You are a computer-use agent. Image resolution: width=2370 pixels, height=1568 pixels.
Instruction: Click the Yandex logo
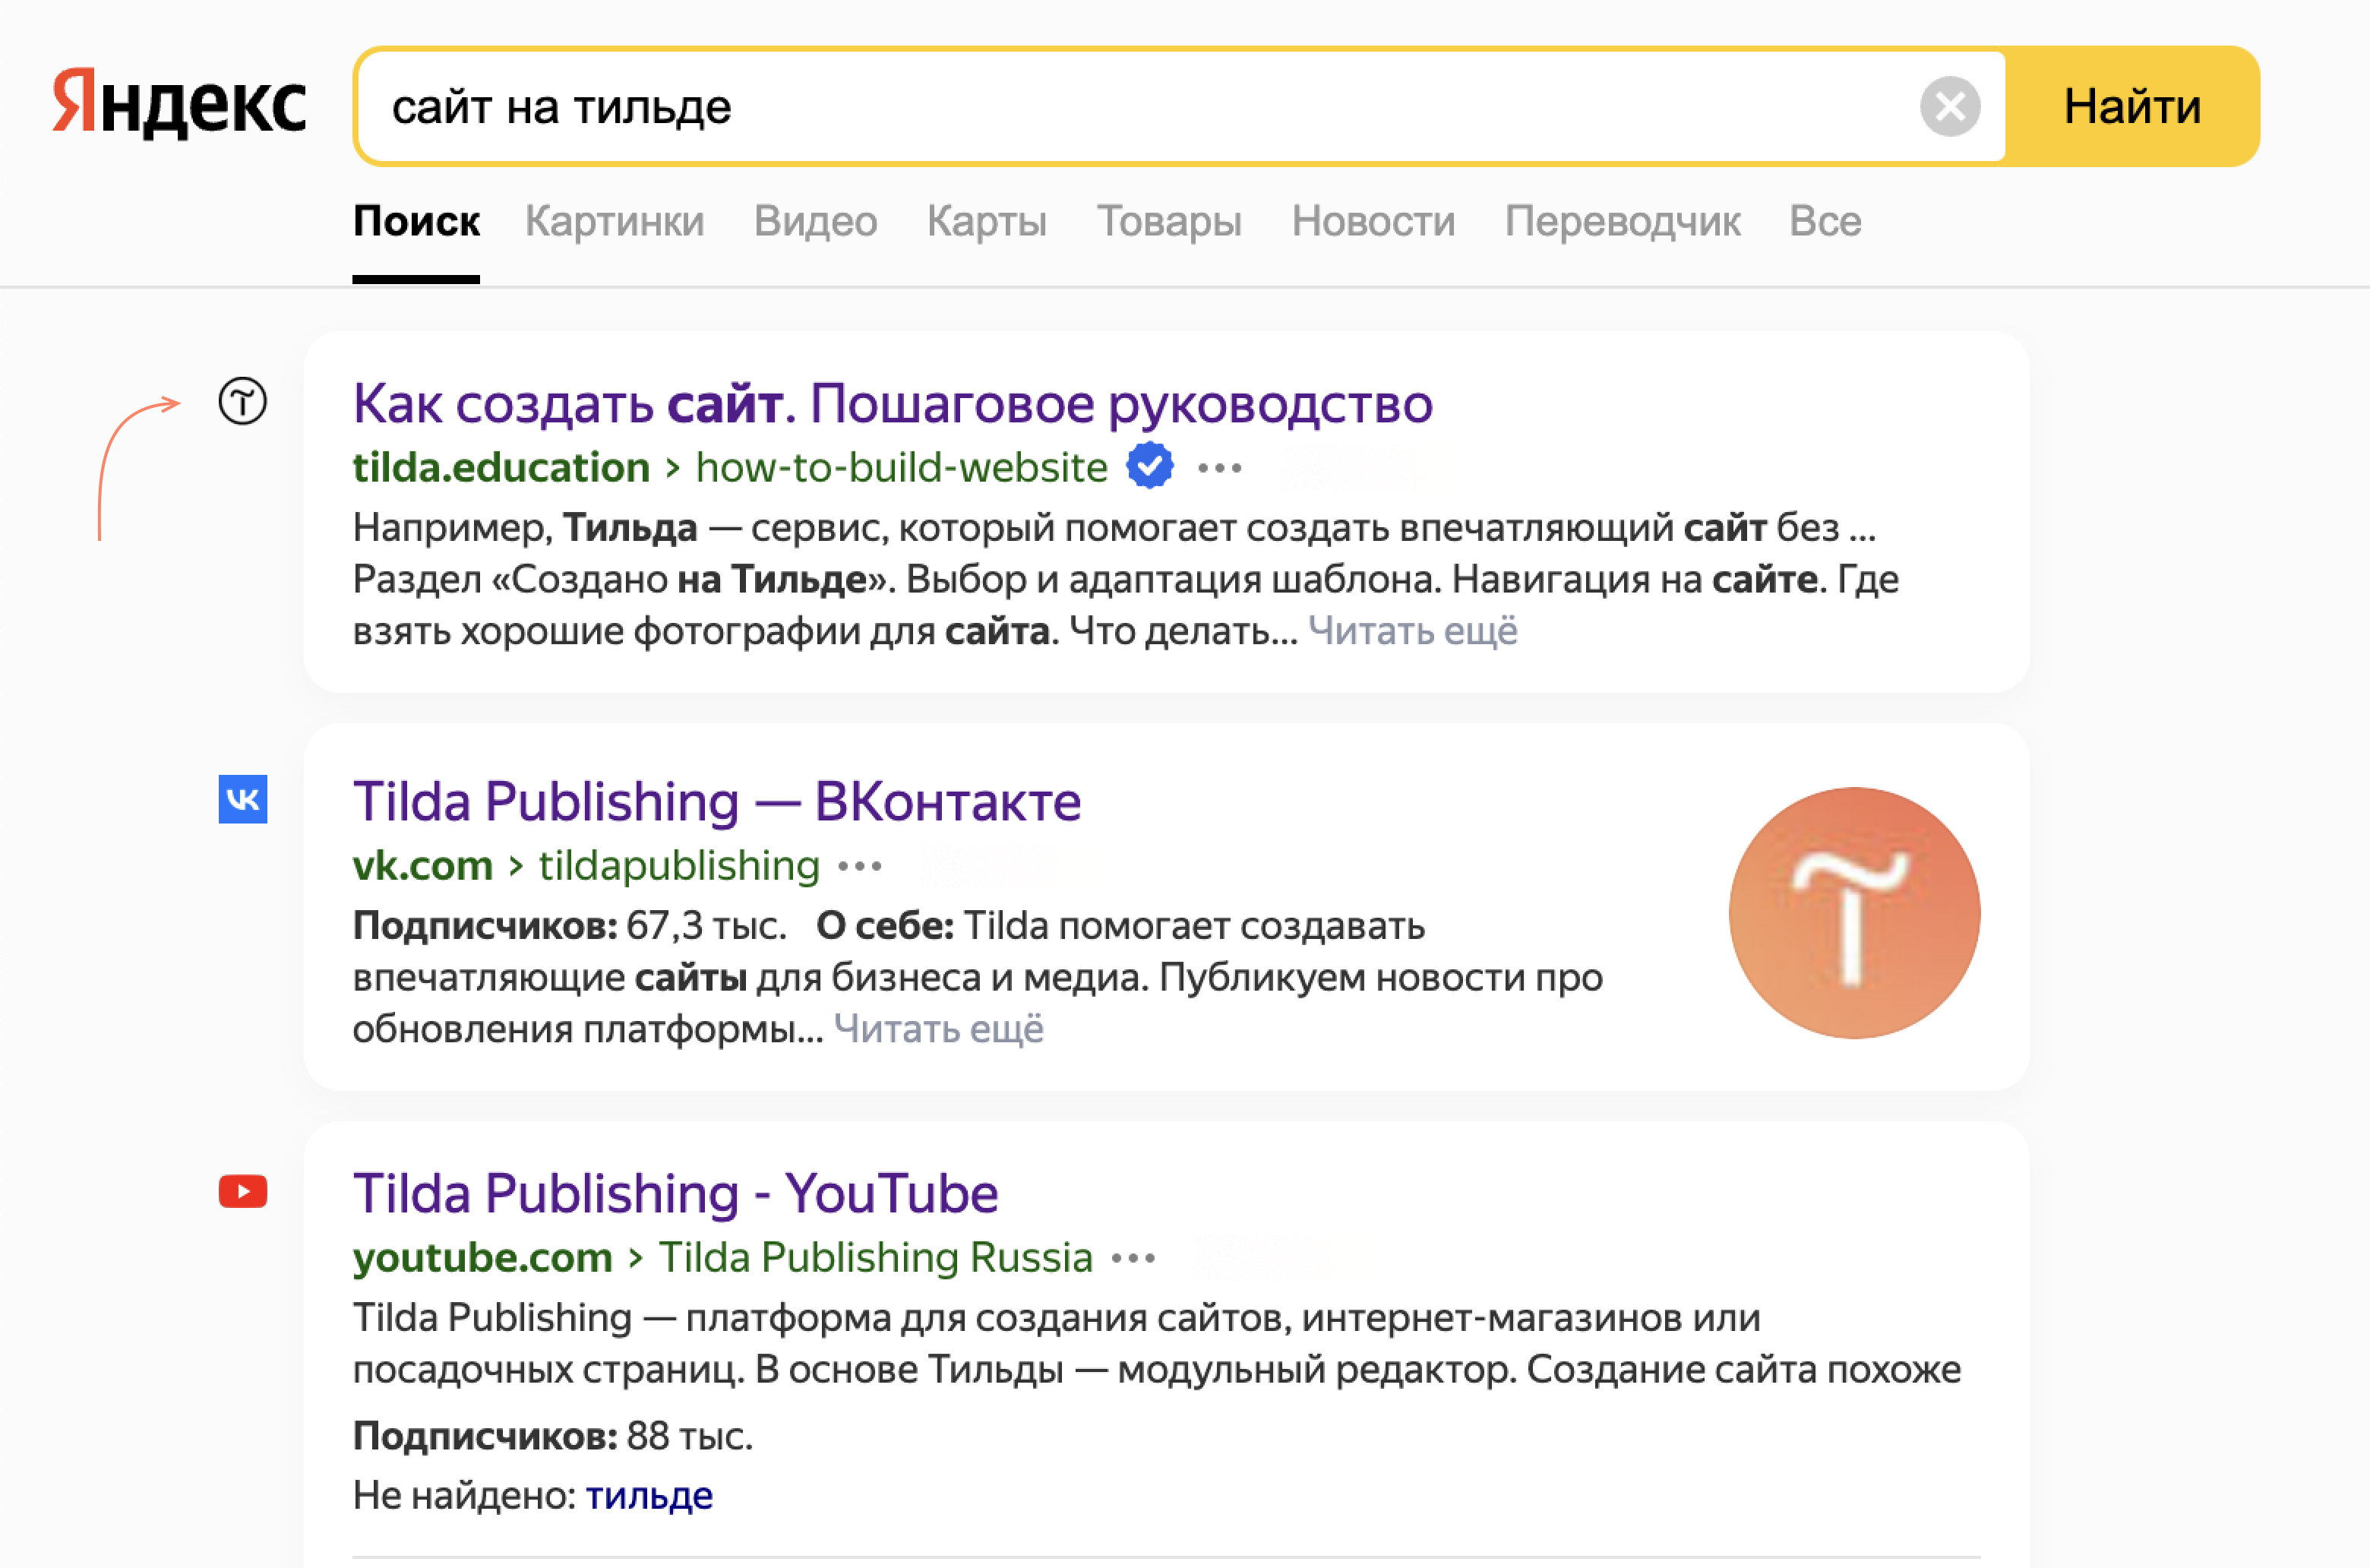[179, 104]
